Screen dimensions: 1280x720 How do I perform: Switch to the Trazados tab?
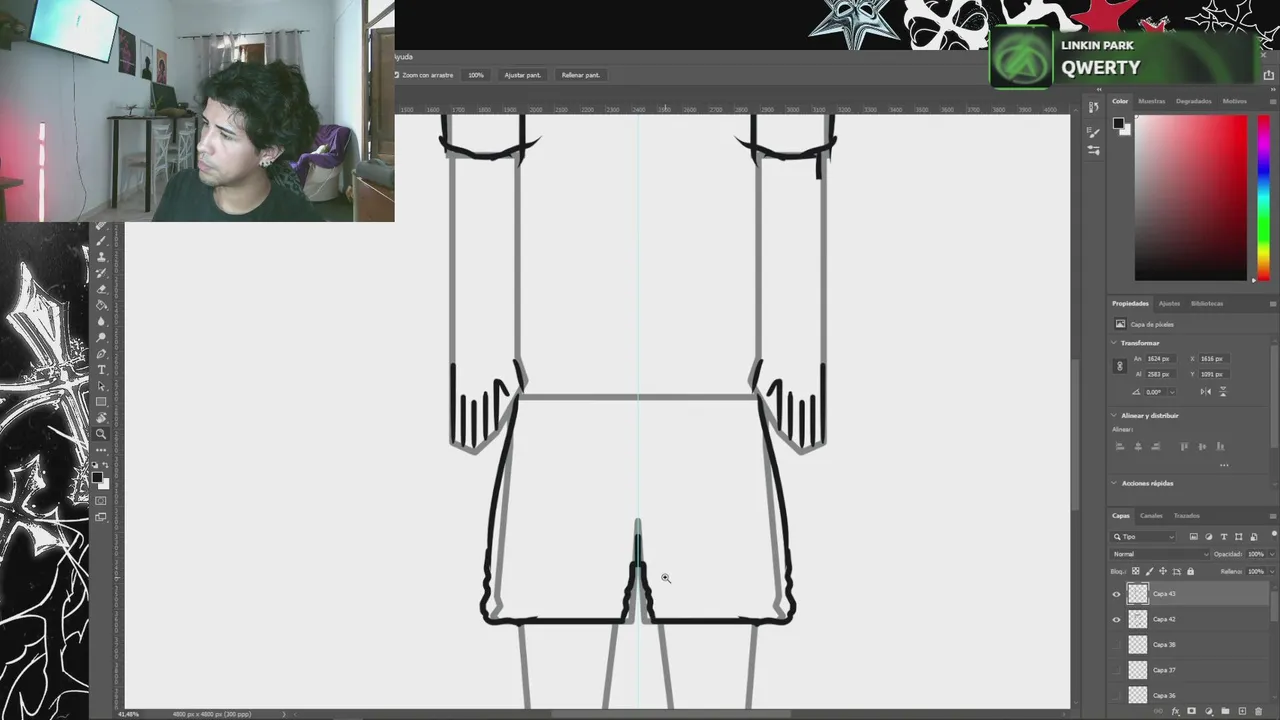1187,515
